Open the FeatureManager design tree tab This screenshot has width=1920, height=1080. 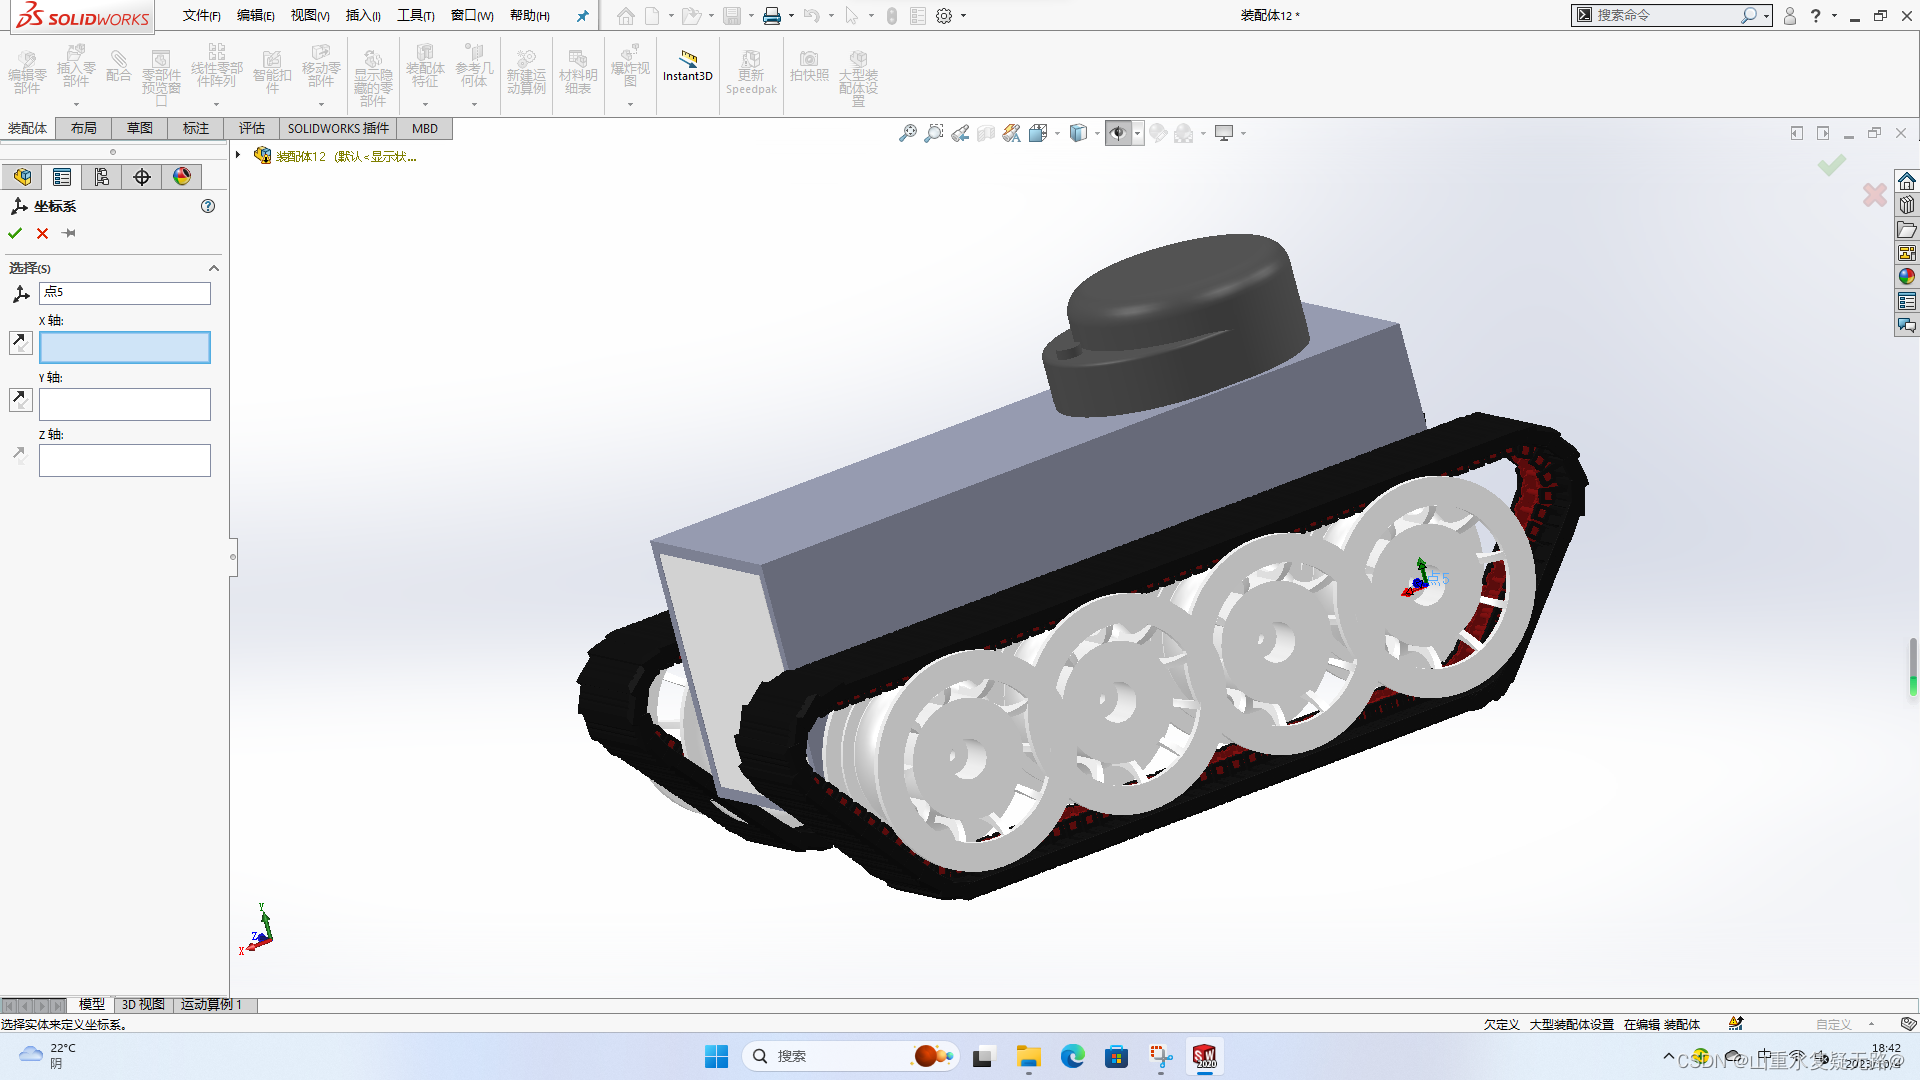click(22, 177)
